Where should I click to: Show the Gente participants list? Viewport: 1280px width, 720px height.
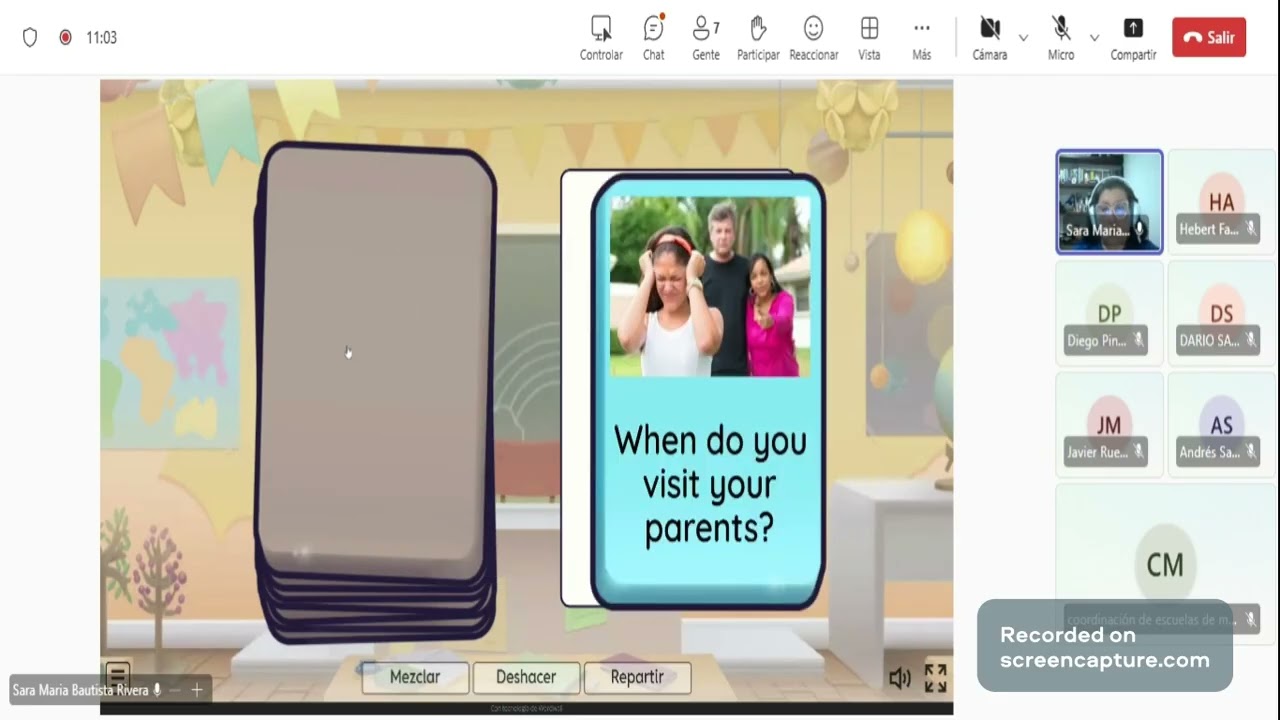tap(706, 38)
